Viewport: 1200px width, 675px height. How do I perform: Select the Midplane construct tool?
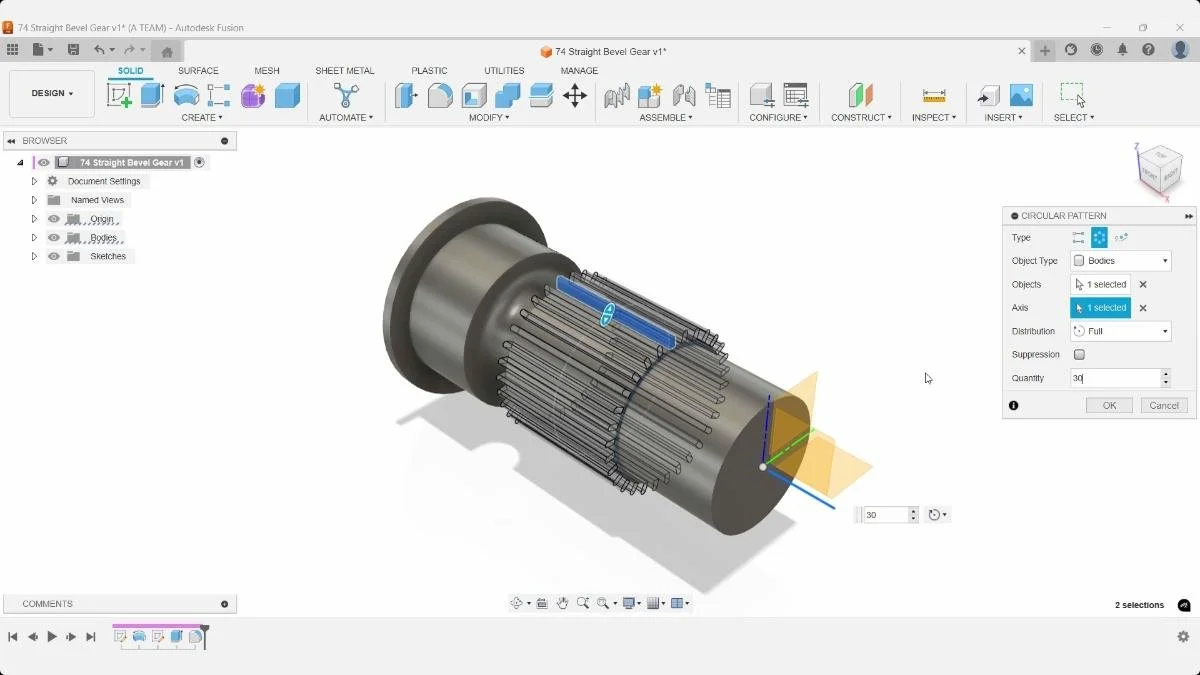[860, 95]
